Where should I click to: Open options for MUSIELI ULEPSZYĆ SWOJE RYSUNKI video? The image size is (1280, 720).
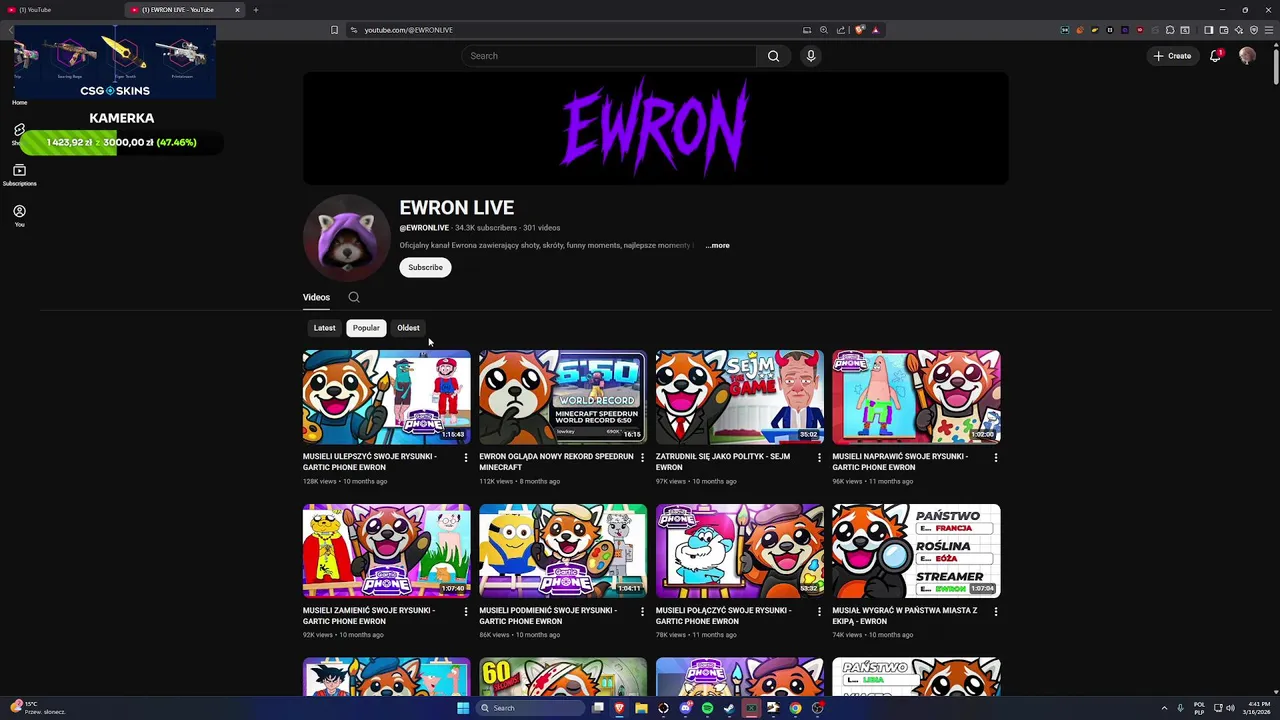coord(465,458)
